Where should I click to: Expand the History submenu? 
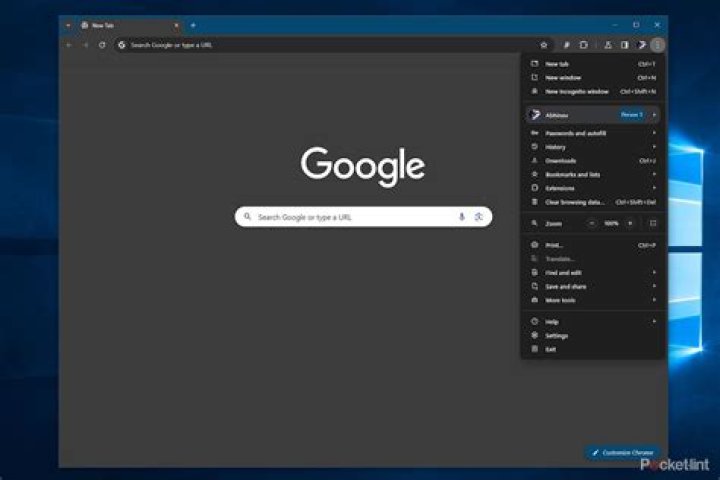[x=593, y=147]
